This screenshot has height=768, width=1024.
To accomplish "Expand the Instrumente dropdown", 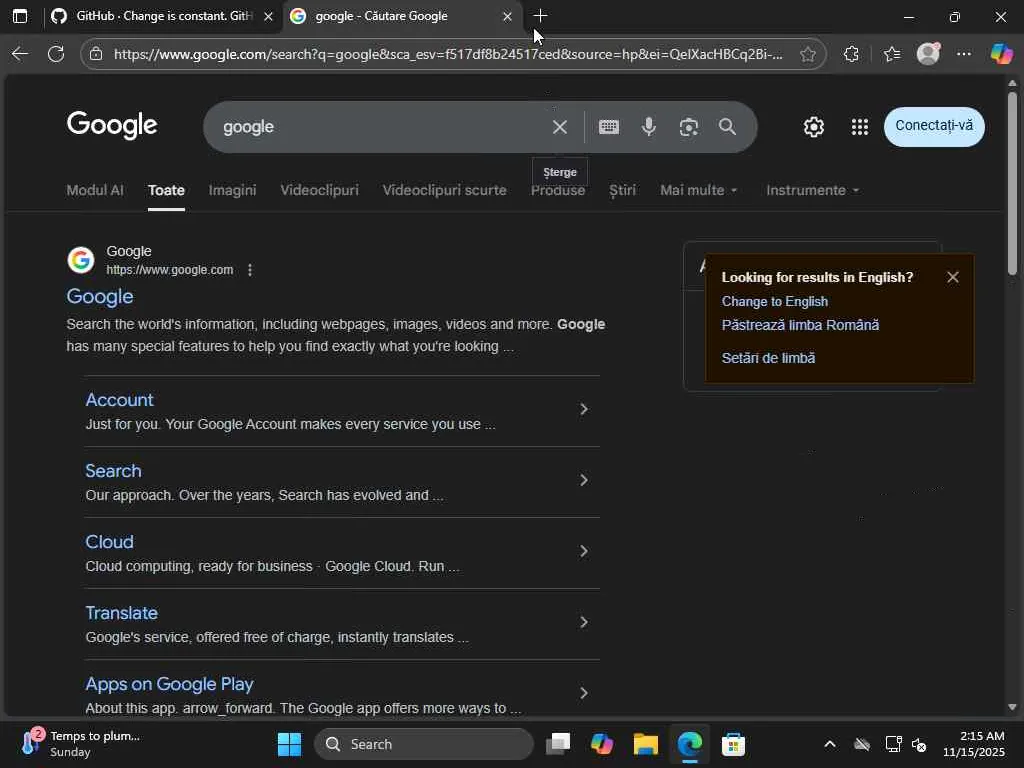I will (812, 190).
